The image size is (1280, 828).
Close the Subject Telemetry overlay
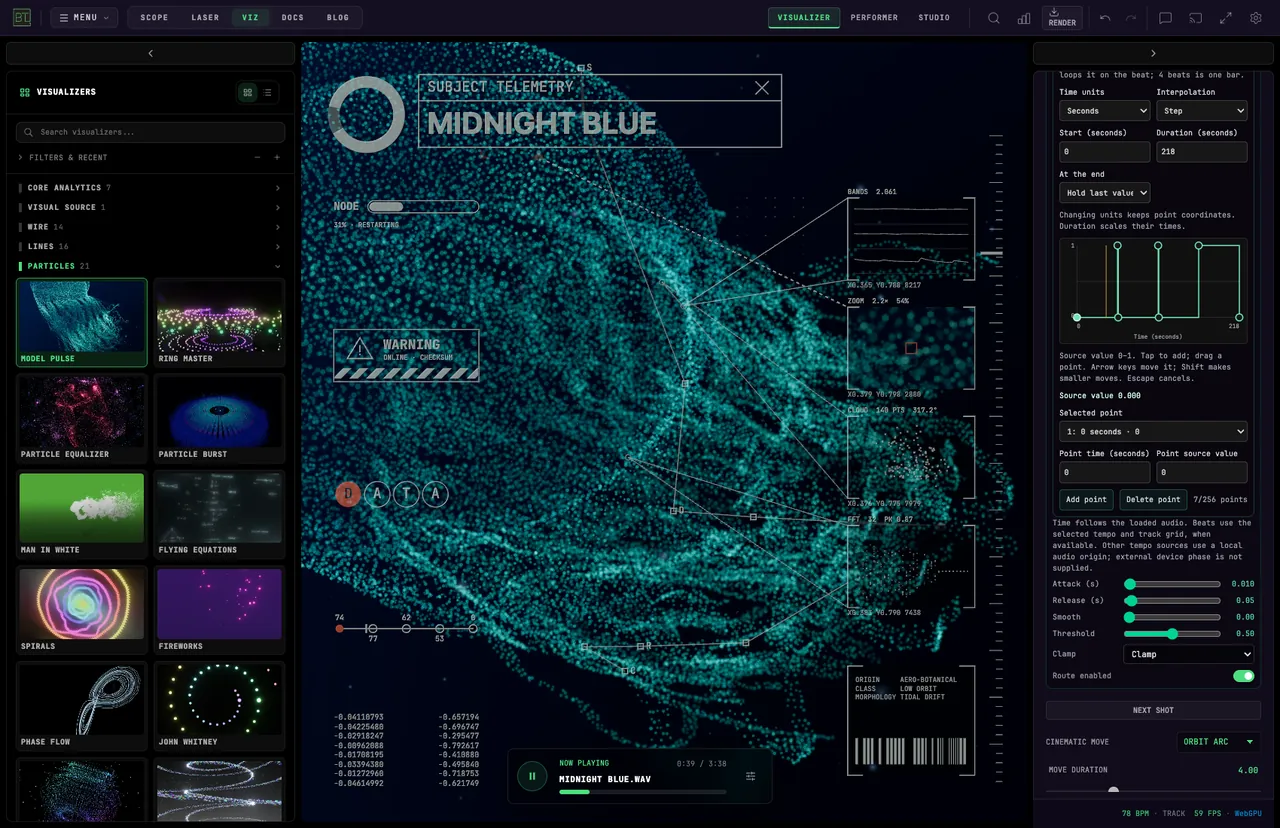(x=762, y=88)
